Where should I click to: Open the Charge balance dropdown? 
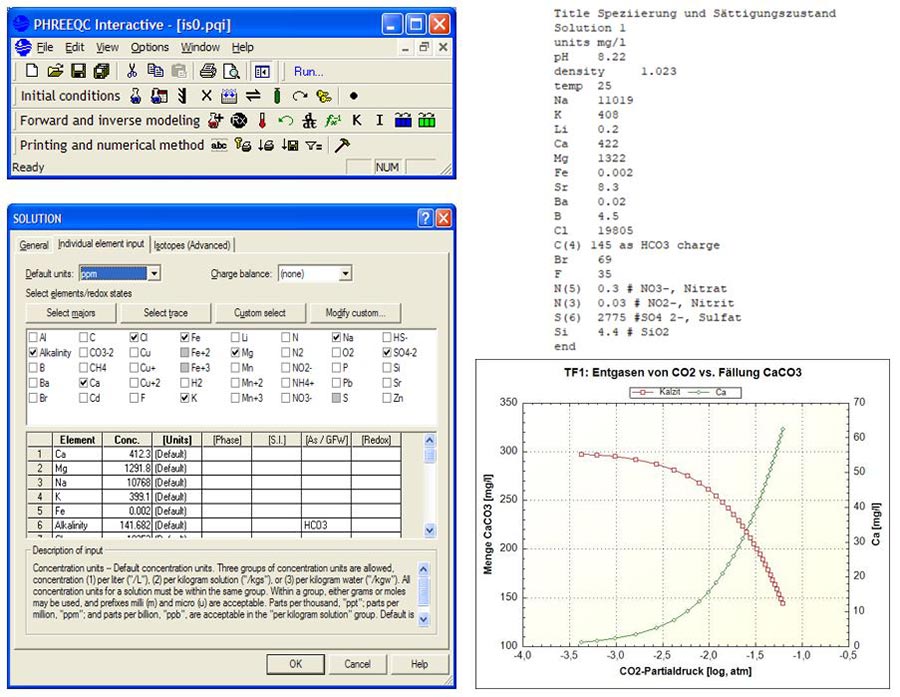(x=345, y=274)
